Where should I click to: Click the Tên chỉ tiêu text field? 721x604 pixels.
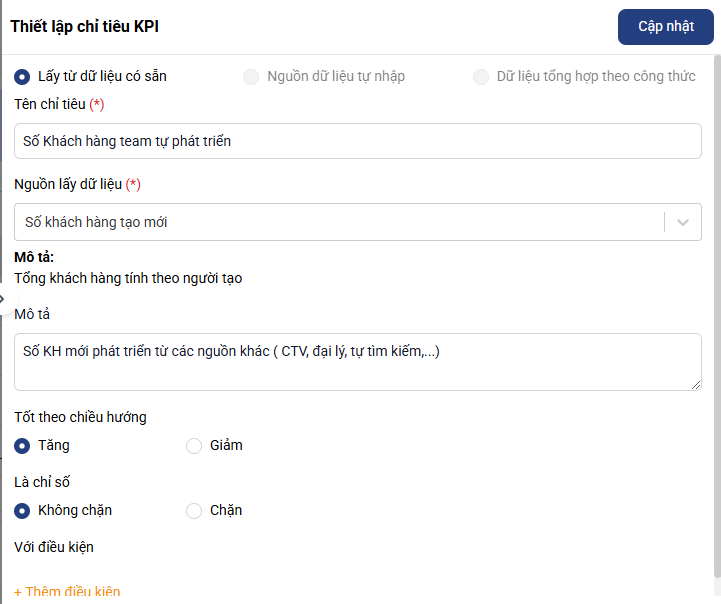point(358,141)
